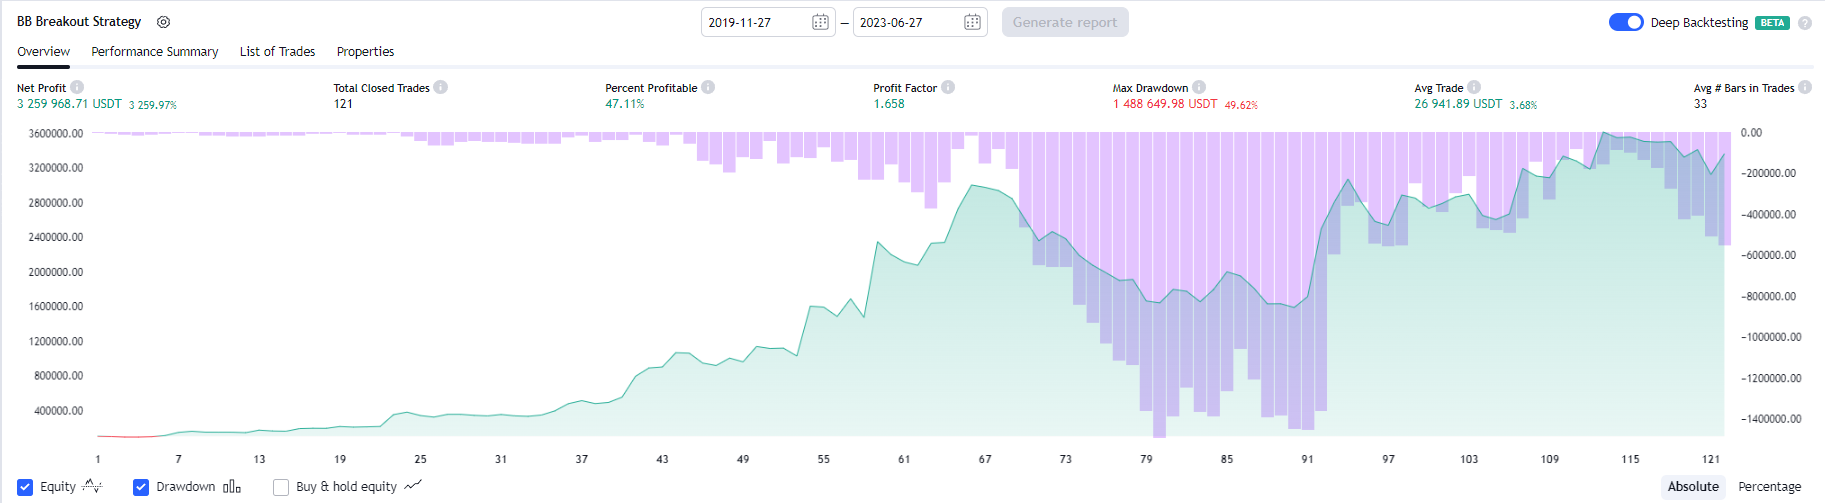Click the end date 2023-06-27 field

tap(907, 22)
